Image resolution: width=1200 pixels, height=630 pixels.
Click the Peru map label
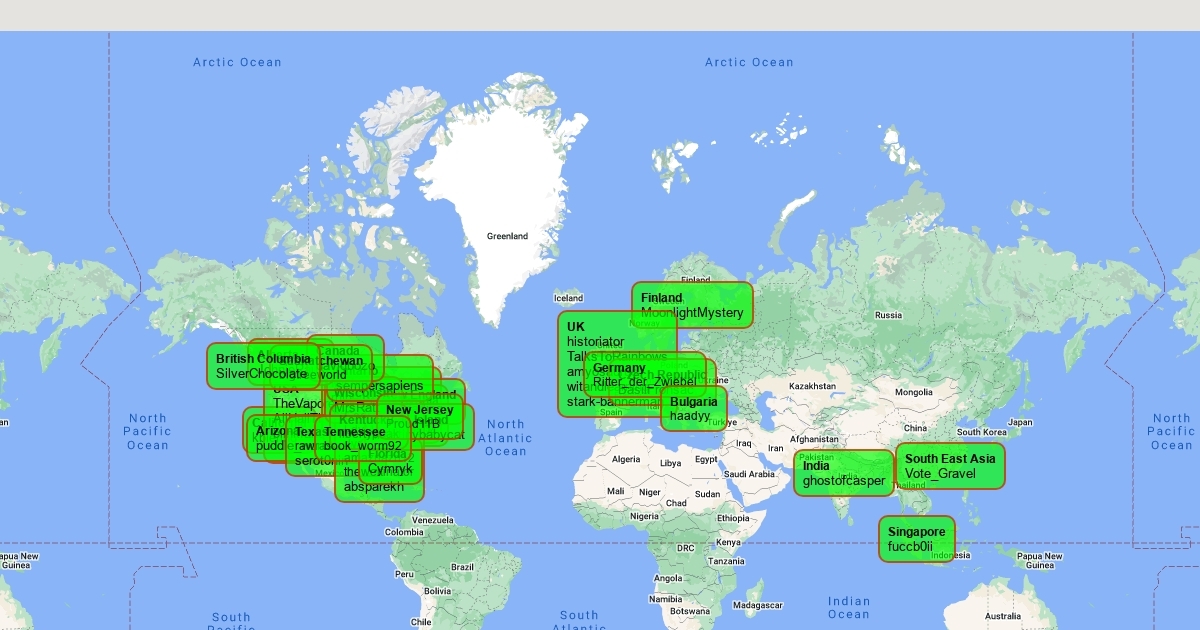(x=404, y=574)
